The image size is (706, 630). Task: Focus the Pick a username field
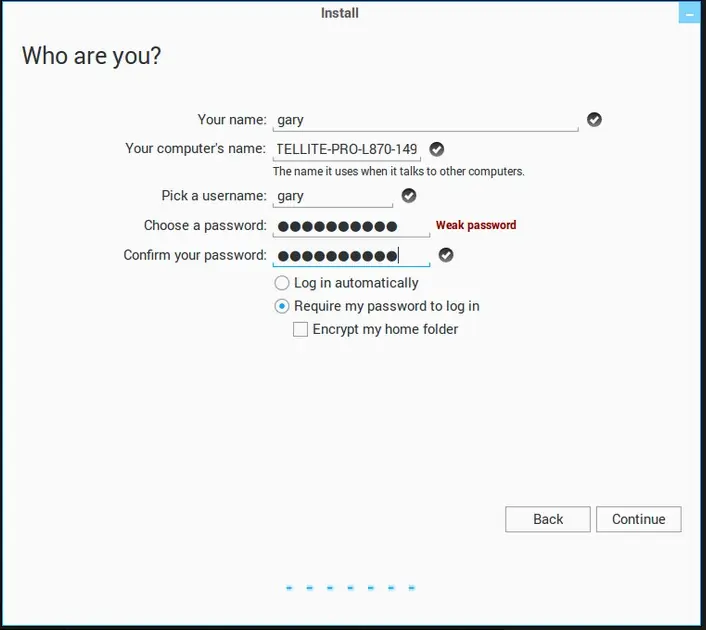pyautogui.click(x=332, y=196)
